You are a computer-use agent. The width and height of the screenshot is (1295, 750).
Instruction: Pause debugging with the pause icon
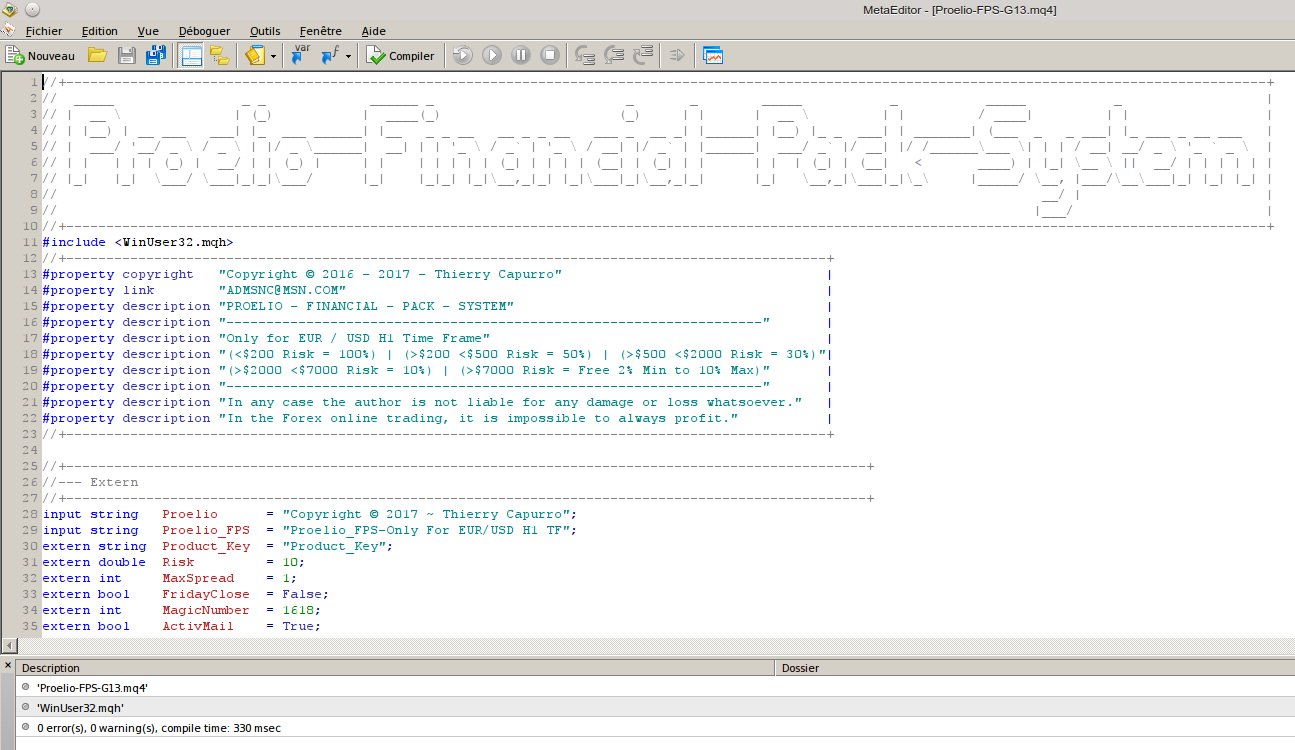click(x=521, y=56)
